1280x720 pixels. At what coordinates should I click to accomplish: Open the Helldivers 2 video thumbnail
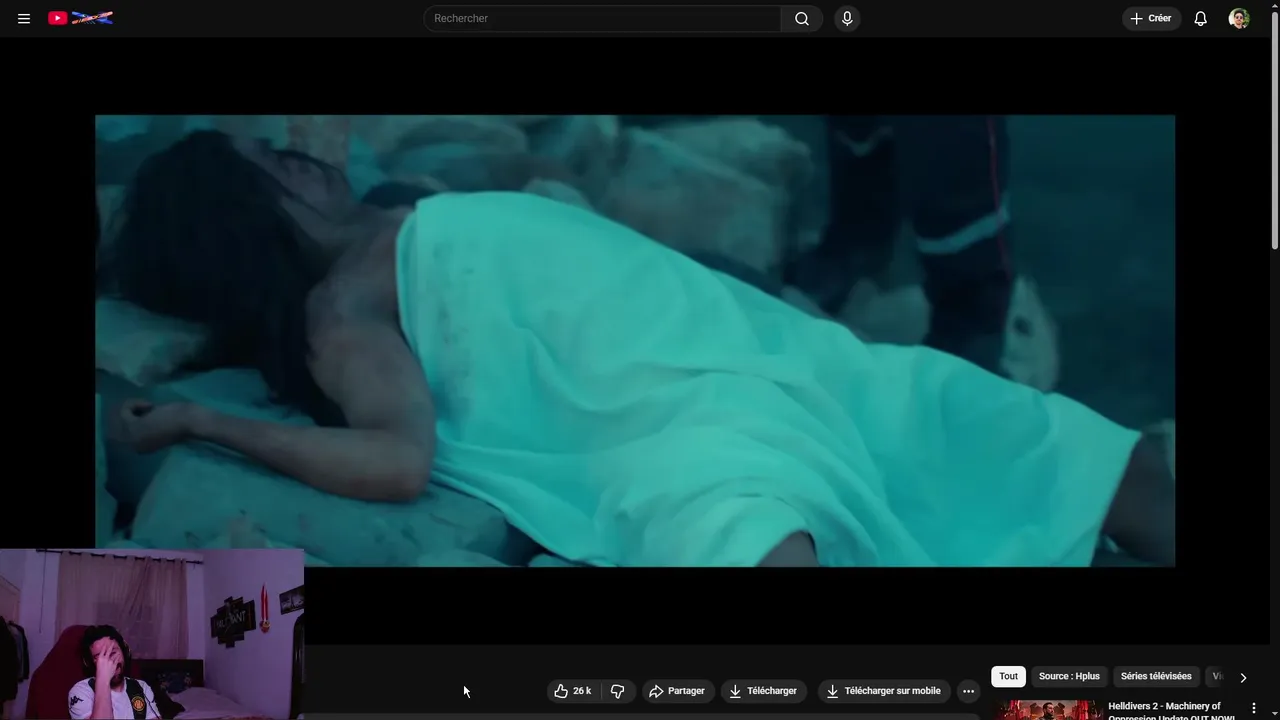1047,710
